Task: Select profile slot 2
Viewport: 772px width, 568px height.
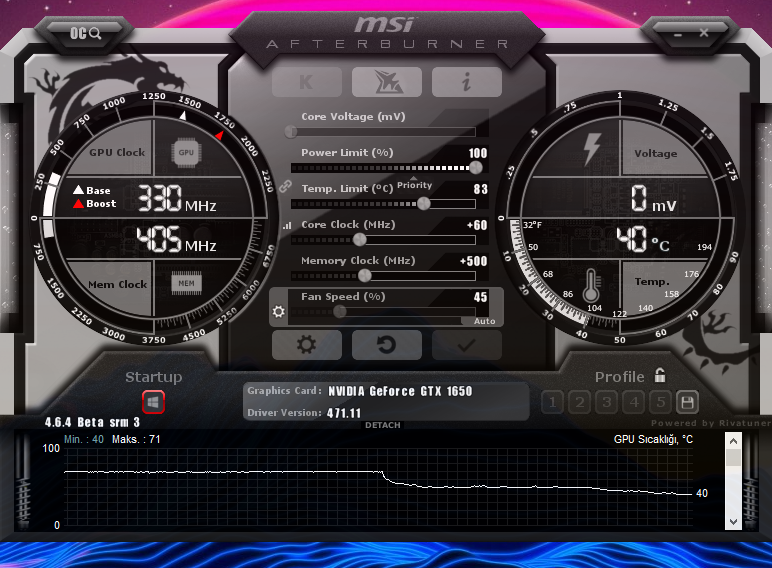Action: [x=579, y=403]
